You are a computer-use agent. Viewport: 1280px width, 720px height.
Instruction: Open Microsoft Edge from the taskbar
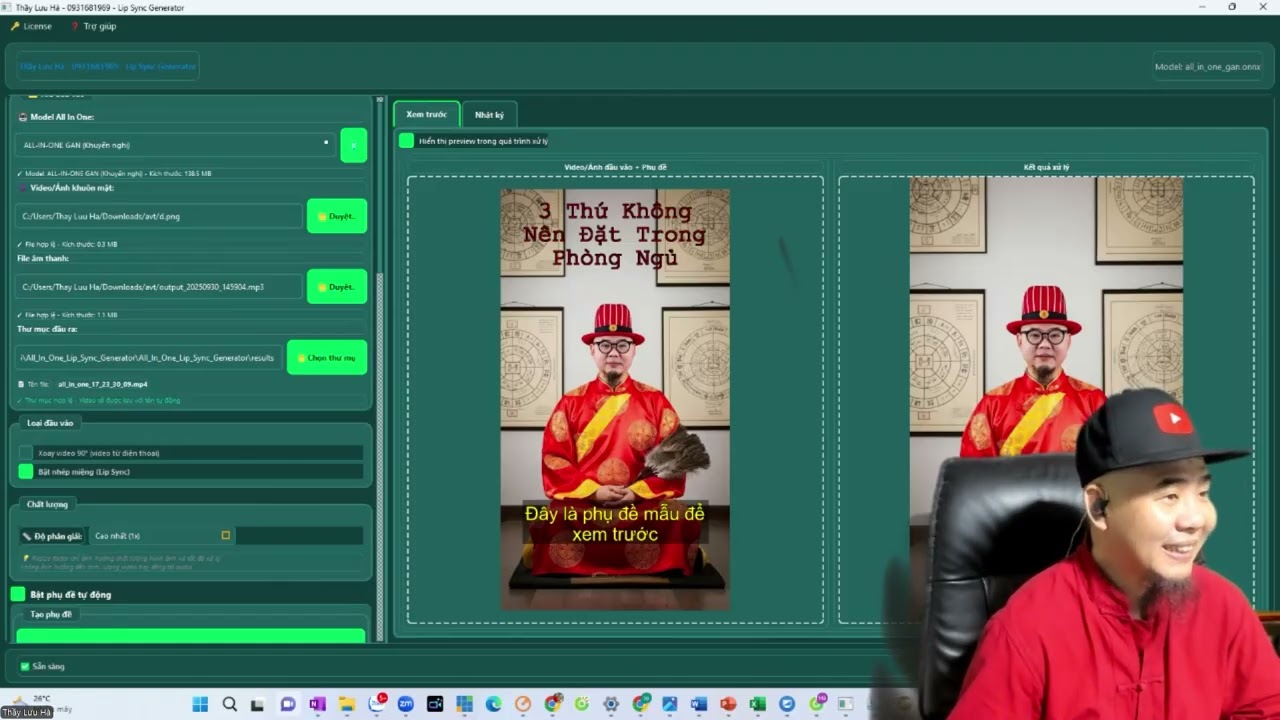(x=493, y=704)
